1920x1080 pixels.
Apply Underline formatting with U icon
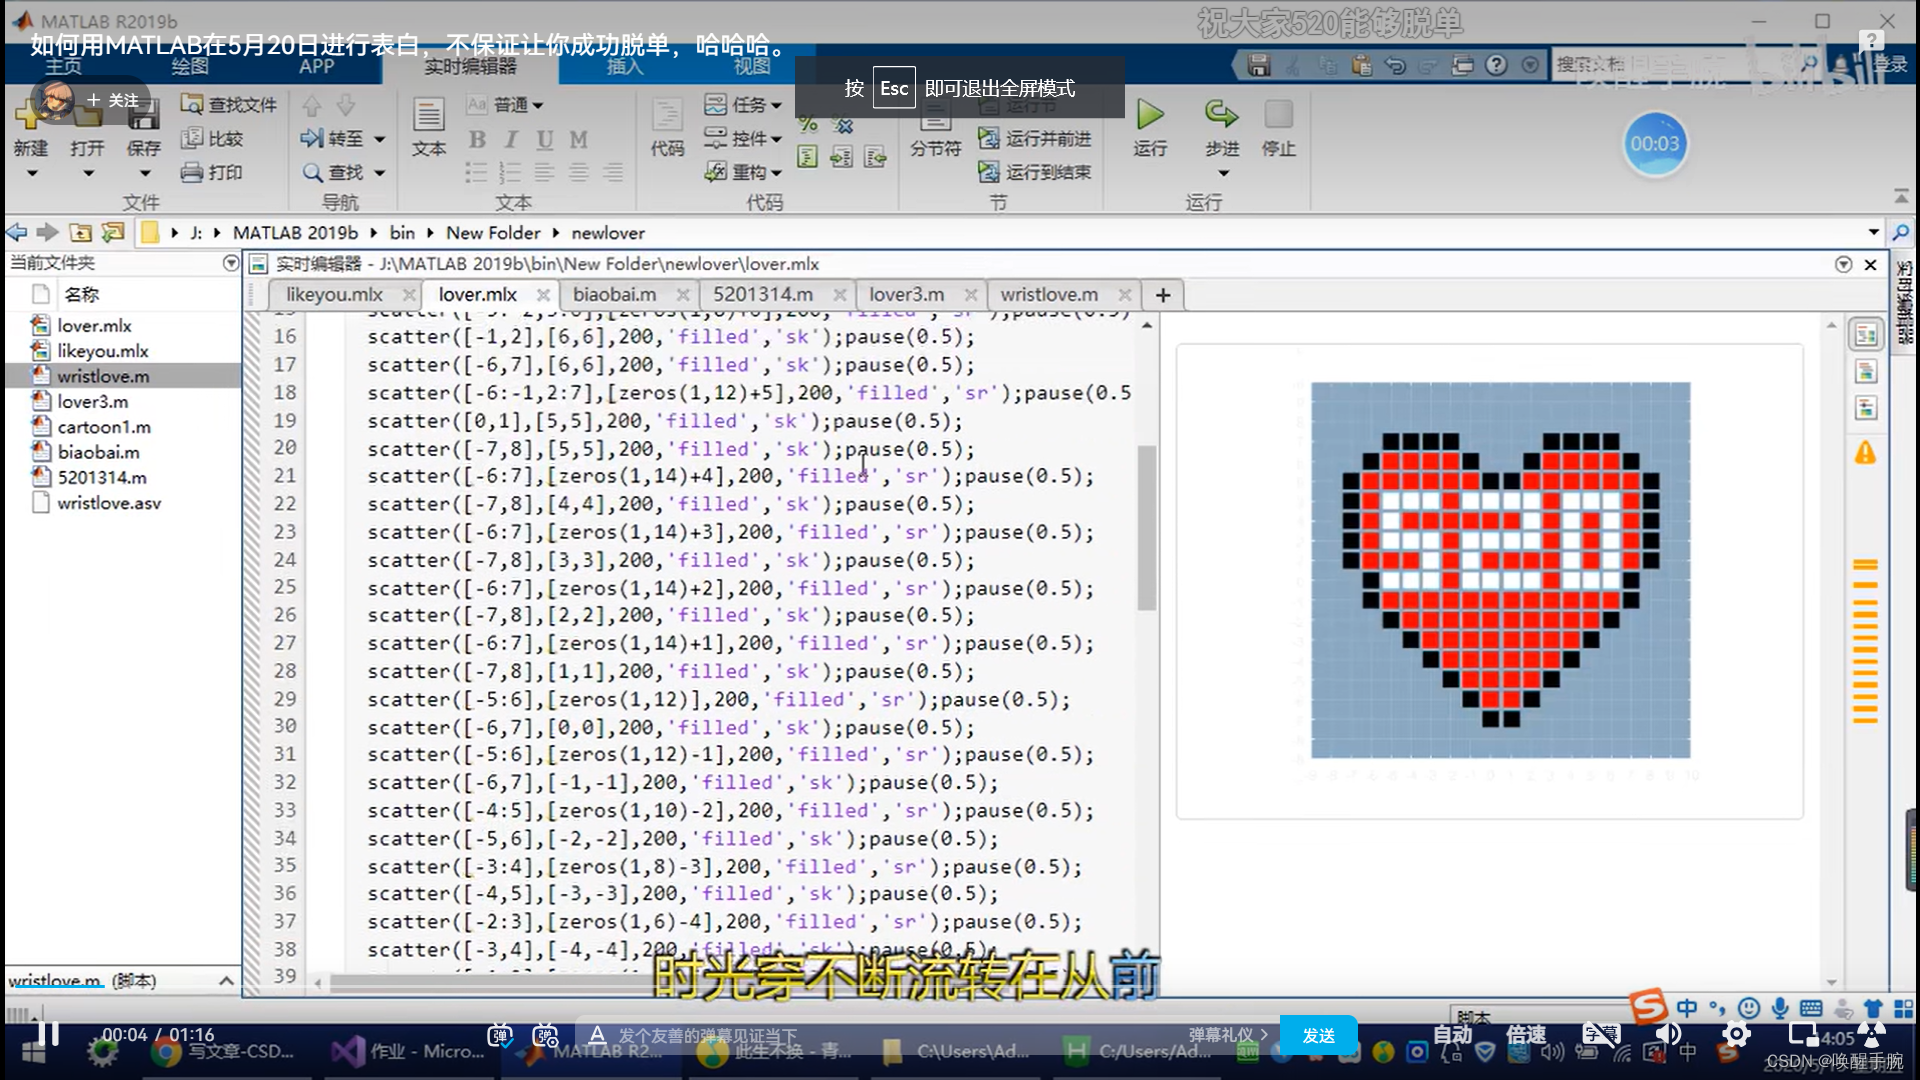544,139
